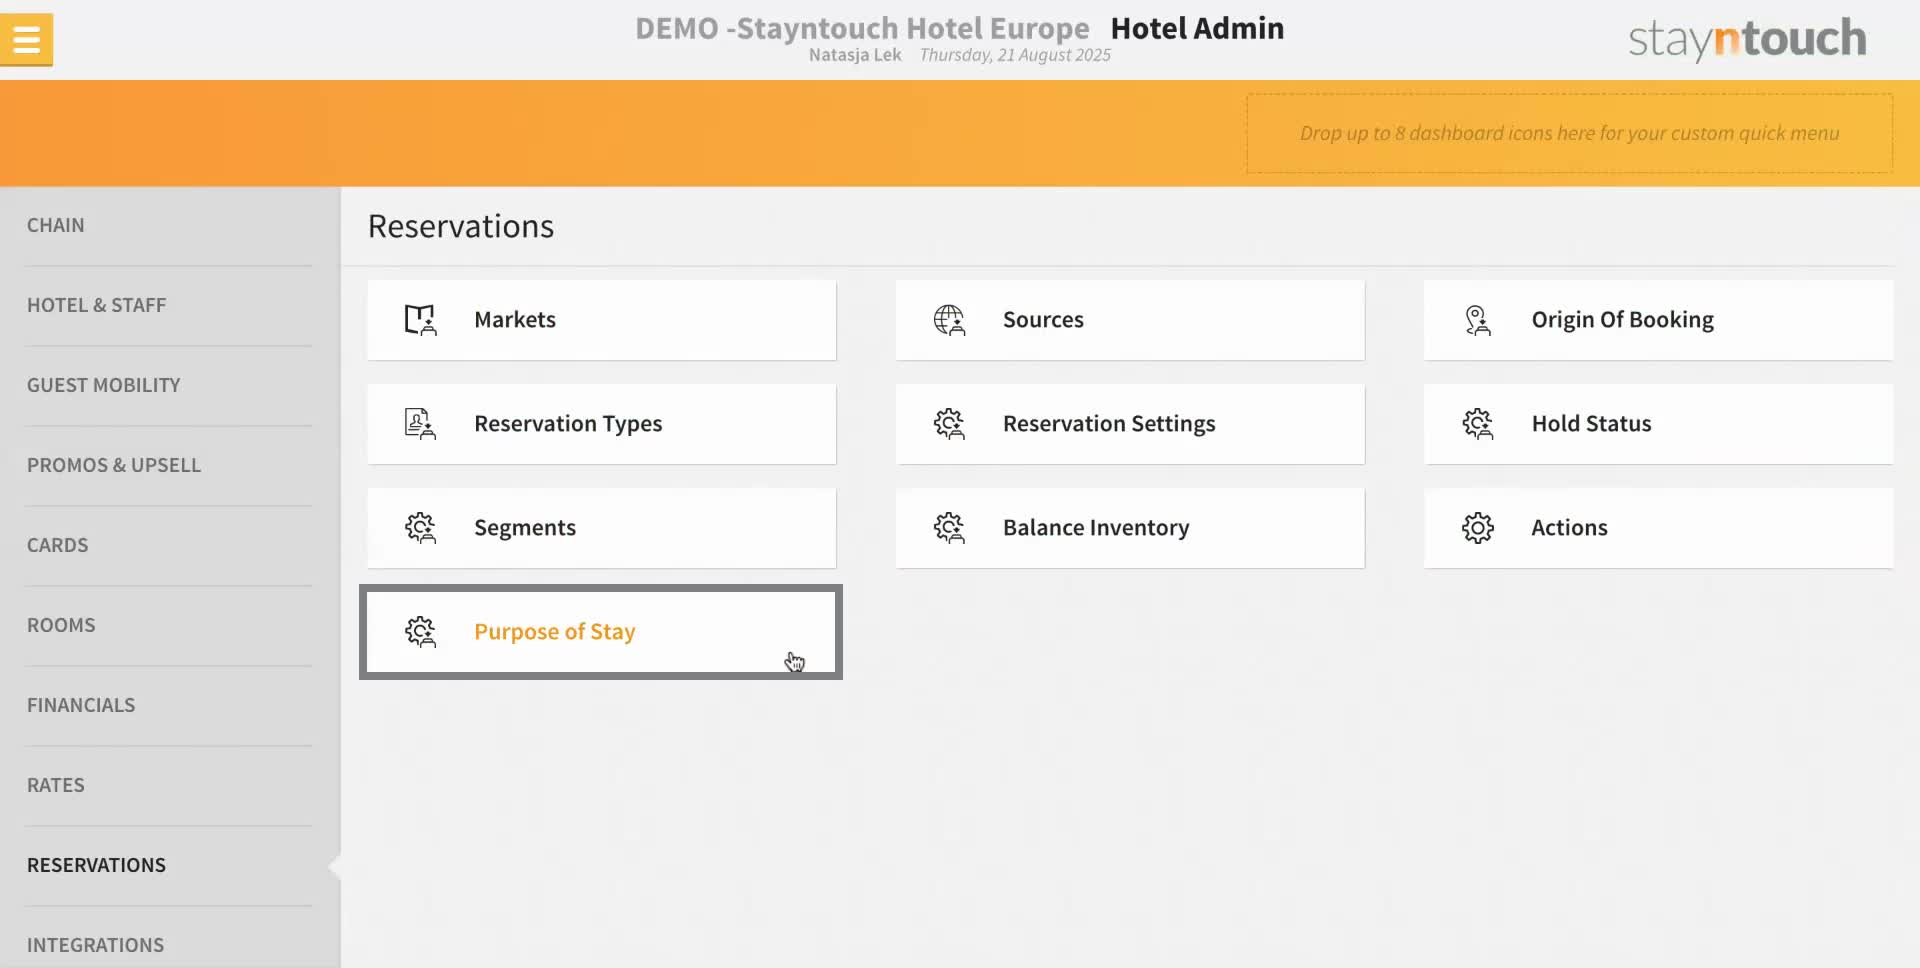The width and height of the screenshot is (1920, 968).
Task: Open the Reservation Types label
Action: pyautogui.click(x=568, y=424)
